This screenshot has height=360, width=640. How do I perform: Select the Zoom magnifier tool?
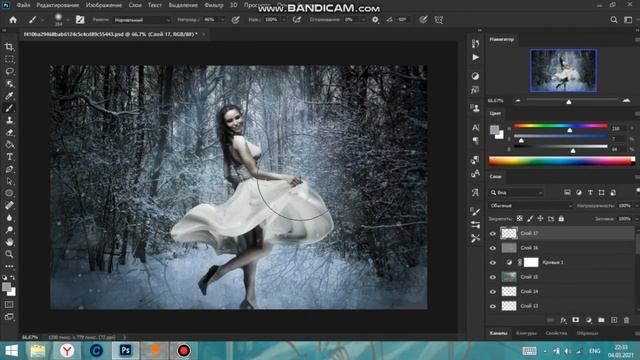pyautogui.click(x=9, y=254)
